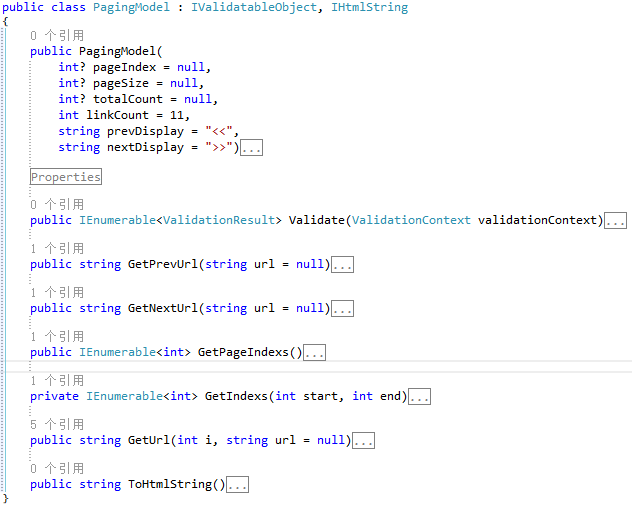Click the GetIndexs method name
Screen dimensions: 632x510
click(236, 396)
